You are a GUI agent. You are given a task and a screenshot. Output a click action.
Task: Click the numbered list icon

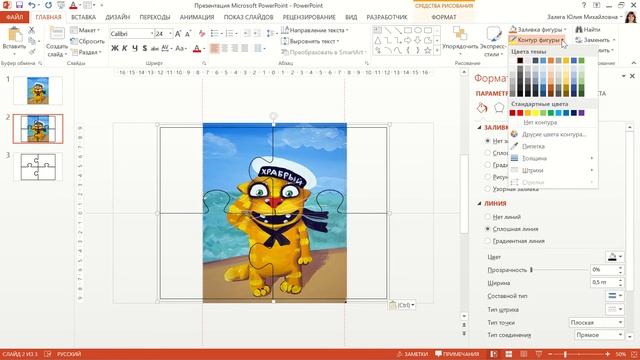click(230, 33)
